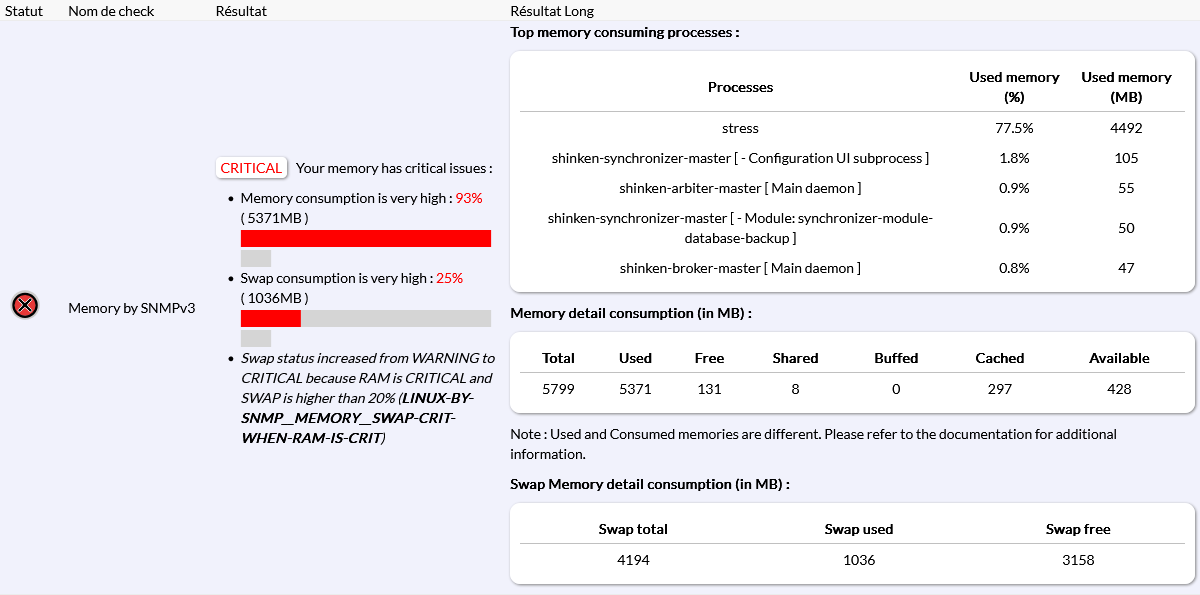
Task: Click the 93% memory percentage text
Action: point(468,198)
